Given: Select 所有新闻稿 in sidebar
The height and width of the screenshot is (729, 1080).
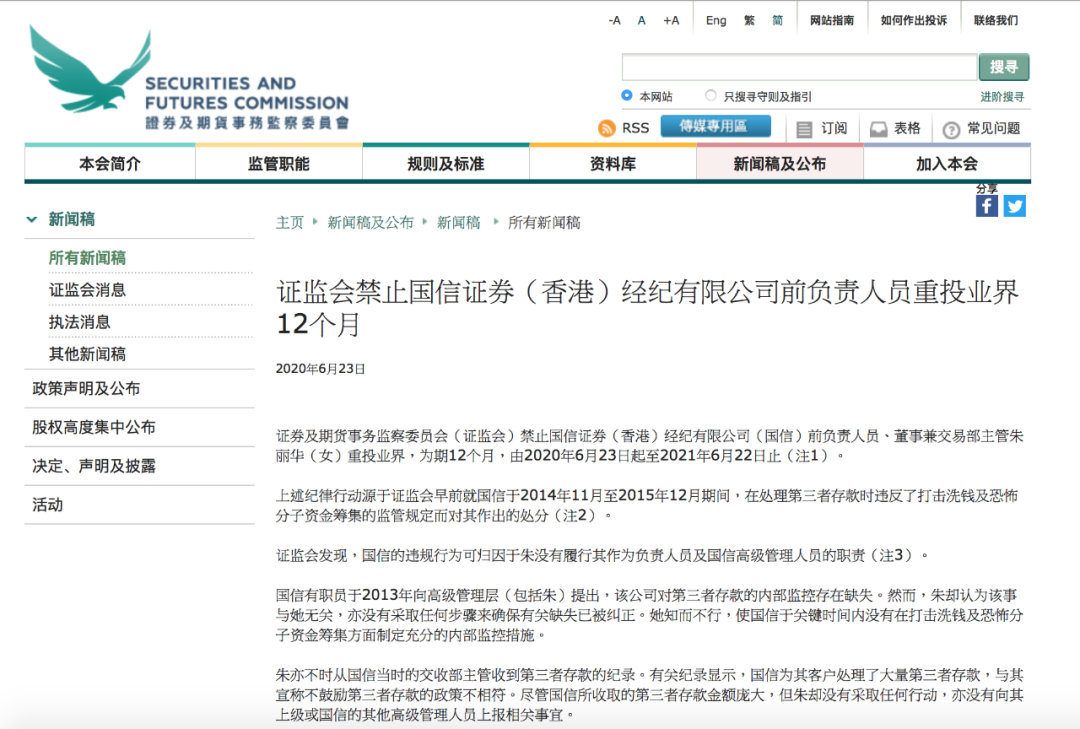Looking at the screenshot, I should click(87, 258).
